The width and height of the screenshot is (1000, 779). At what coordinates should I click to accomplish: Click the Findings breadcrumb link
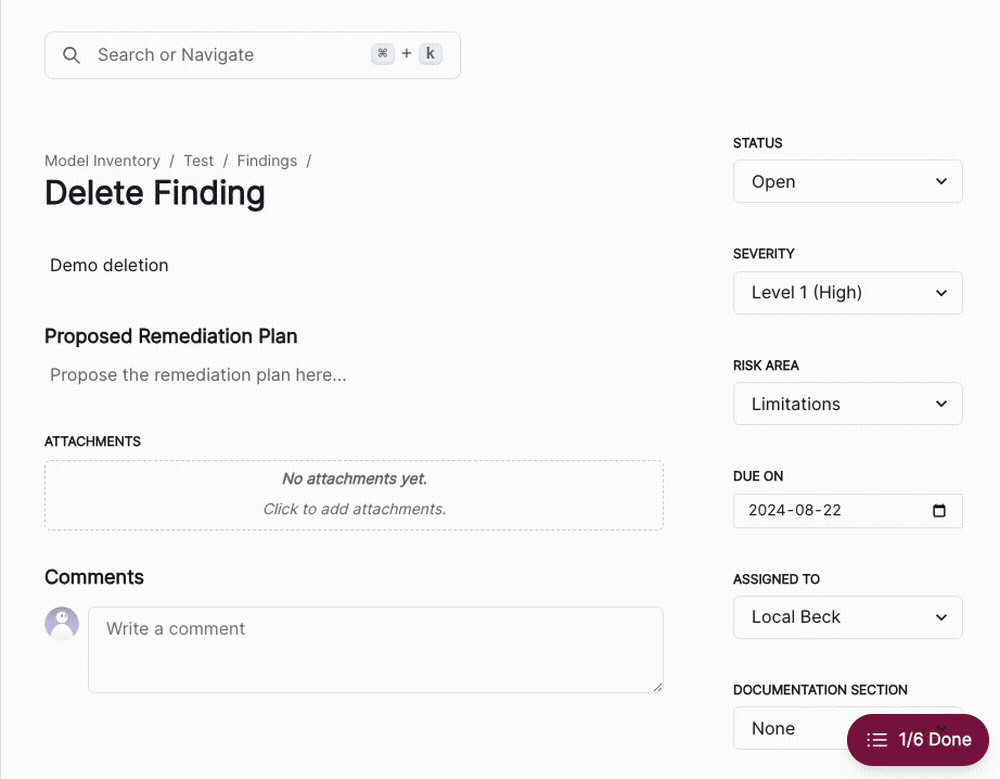coord(267,160)
